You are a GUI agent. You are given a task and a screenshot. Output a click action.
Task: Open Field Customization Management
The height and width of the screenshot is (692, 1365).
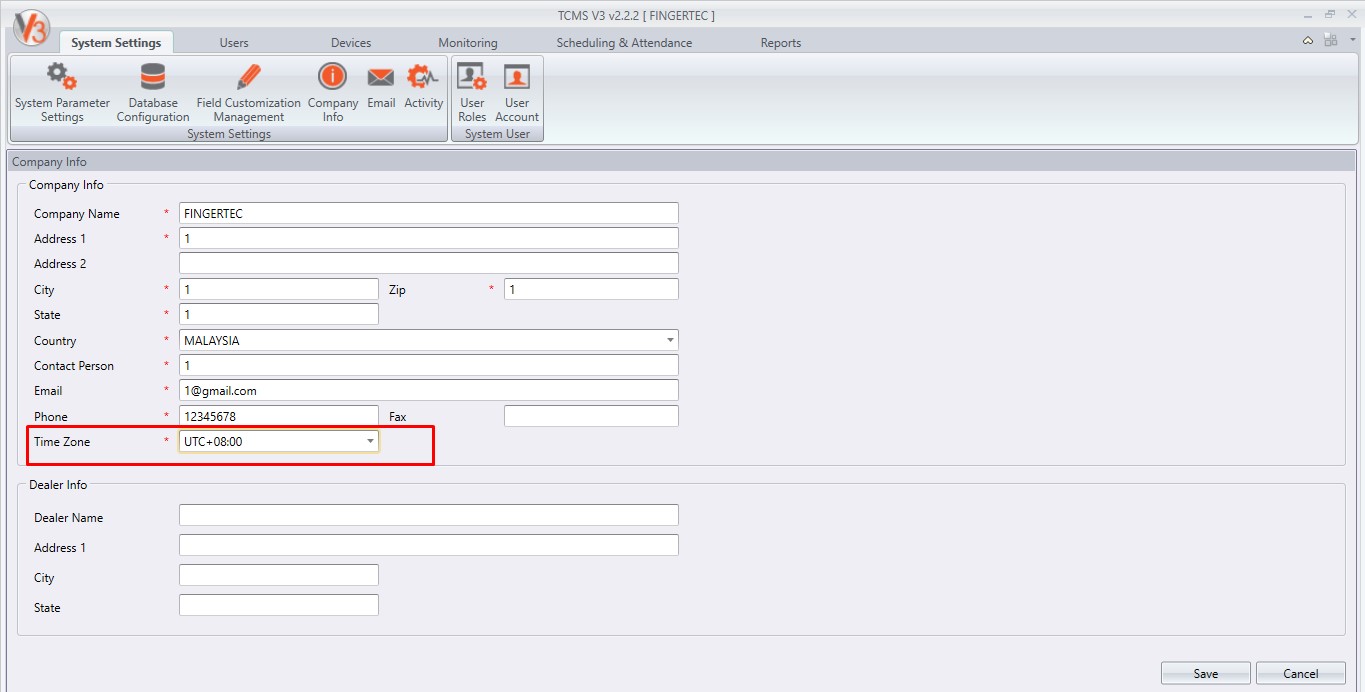(248, 93)
